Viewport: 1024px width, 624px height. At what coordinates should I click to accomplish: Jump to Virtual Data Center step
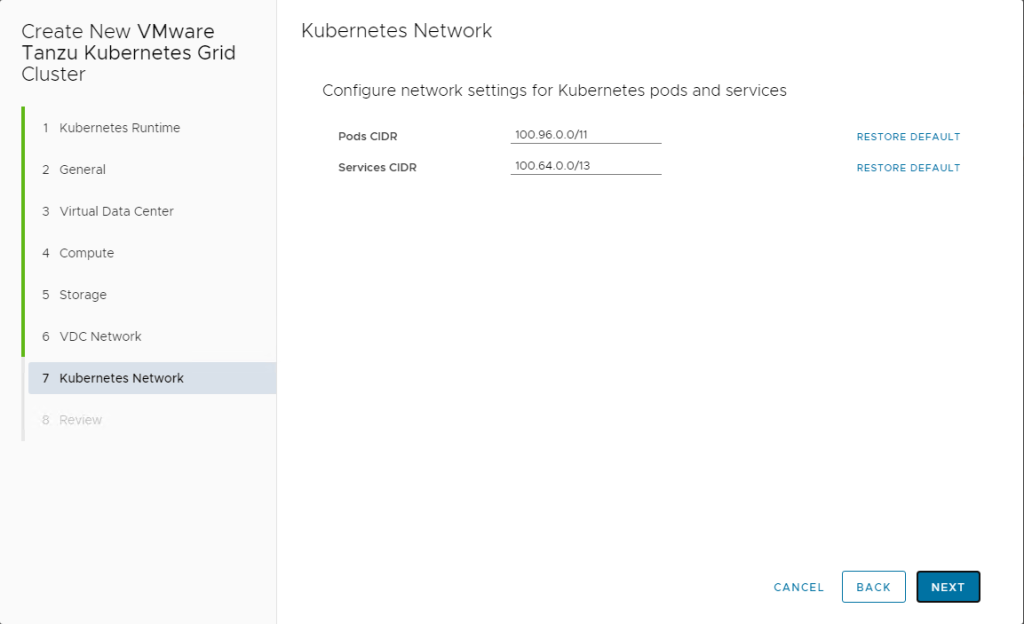click(x=151, y=211)
